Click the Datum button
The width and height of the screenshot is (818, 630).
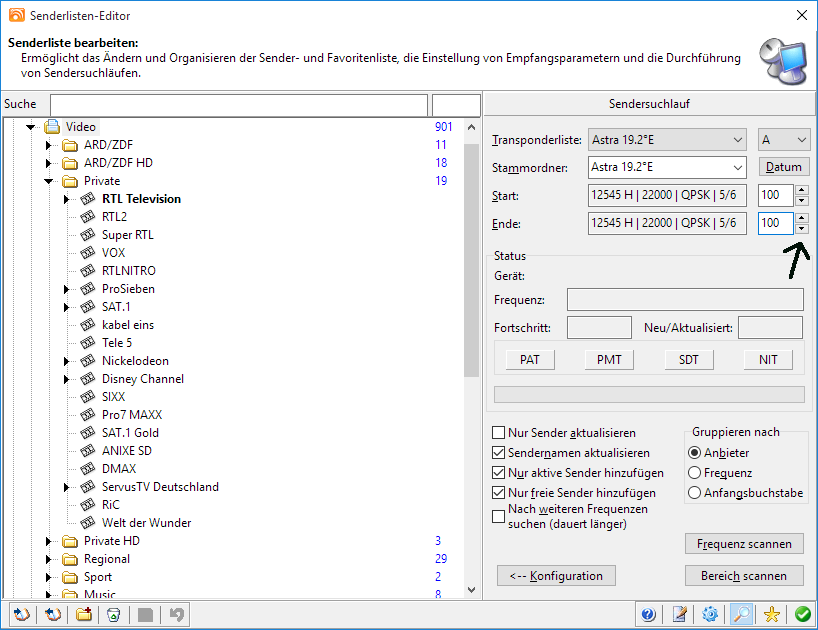click(x=784, y=167)
